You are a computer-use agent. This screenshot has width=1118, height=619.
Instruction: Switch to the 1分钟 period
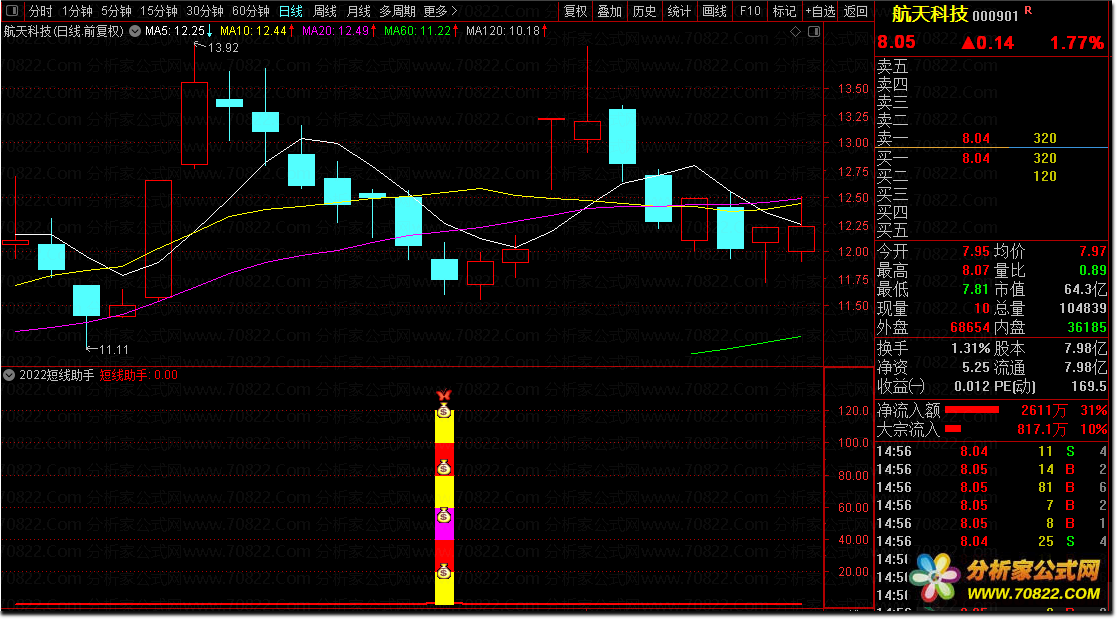click(x=77, y=11)
